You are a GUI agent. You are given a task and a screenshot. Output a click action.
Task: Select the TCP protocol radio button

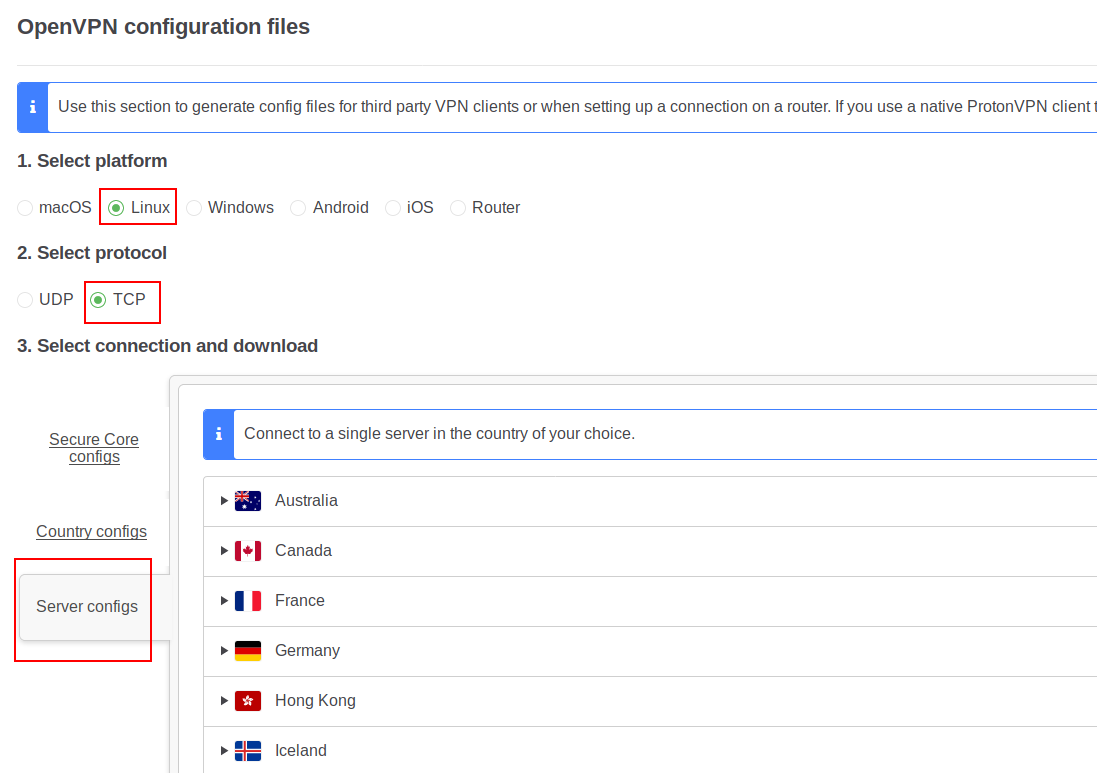[98, 300]
